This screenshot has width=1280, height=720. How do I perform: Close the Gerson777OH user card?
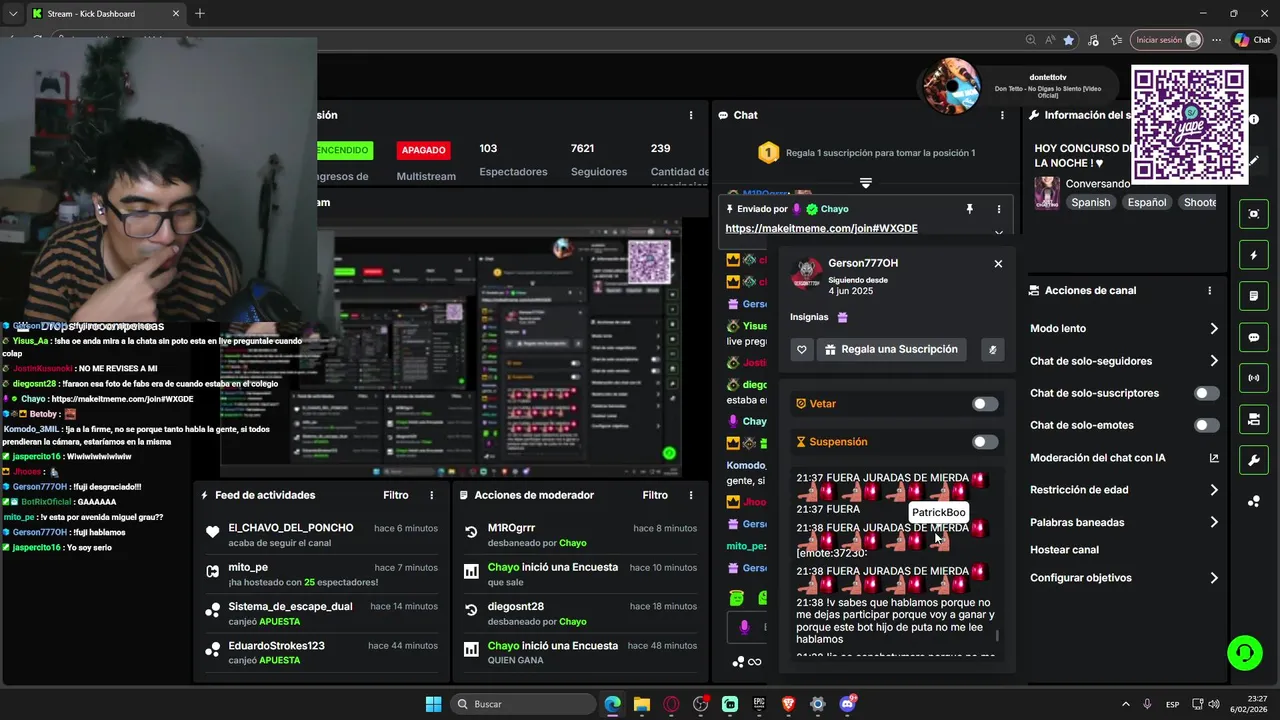coord(998,264)
